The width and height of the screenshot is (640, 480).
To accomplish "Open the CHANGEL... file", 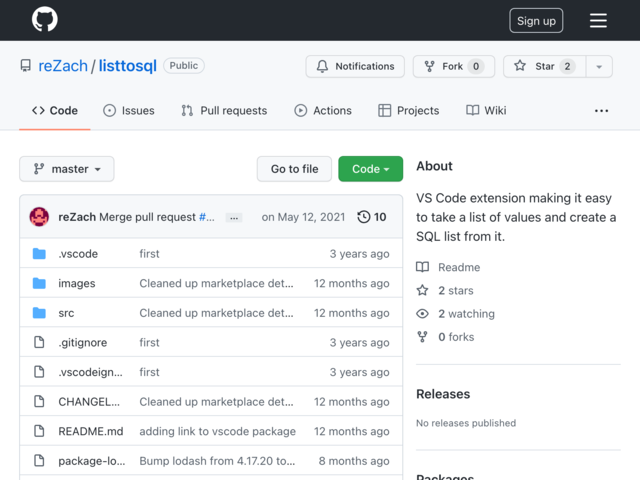I will click(x=89, y=402).
